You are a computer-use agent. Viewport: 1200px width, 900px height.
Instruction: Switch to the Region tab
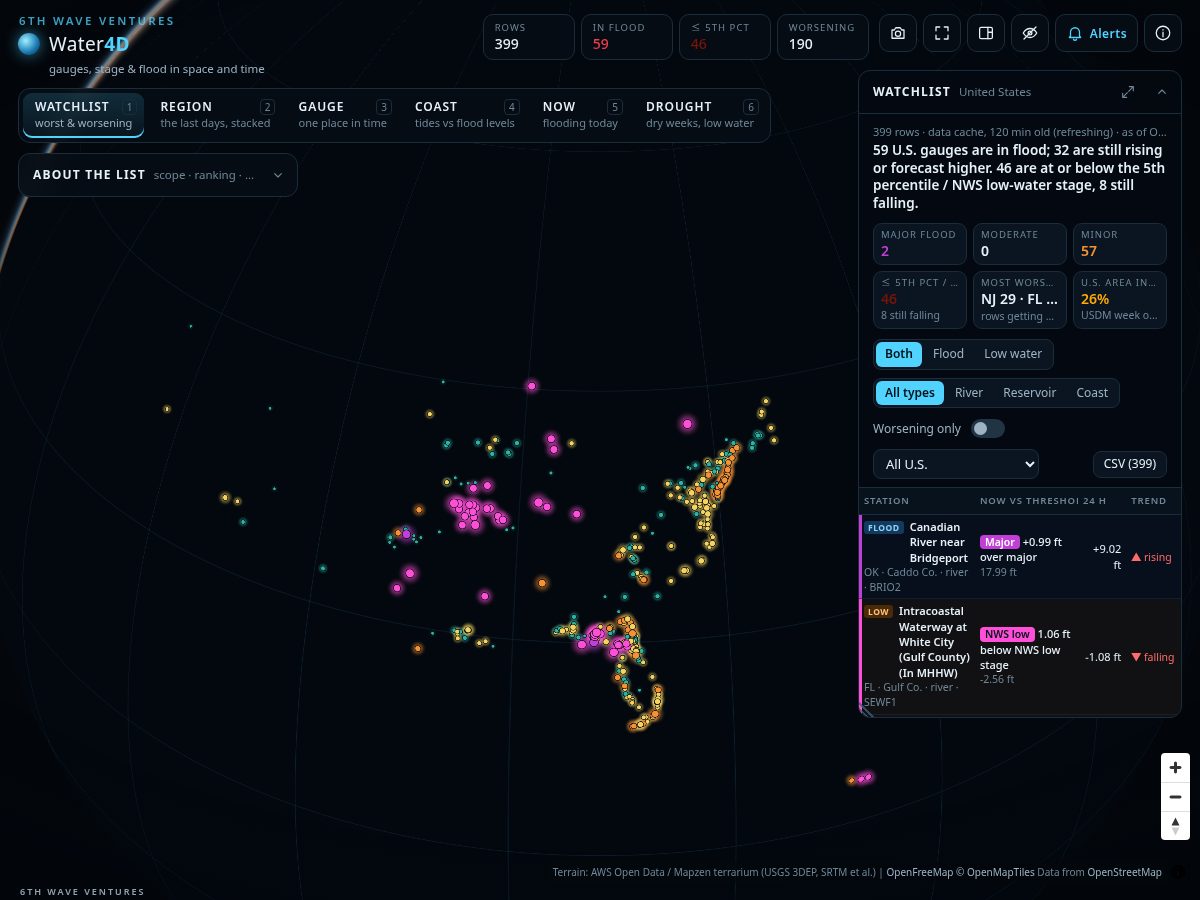[215, 115]
